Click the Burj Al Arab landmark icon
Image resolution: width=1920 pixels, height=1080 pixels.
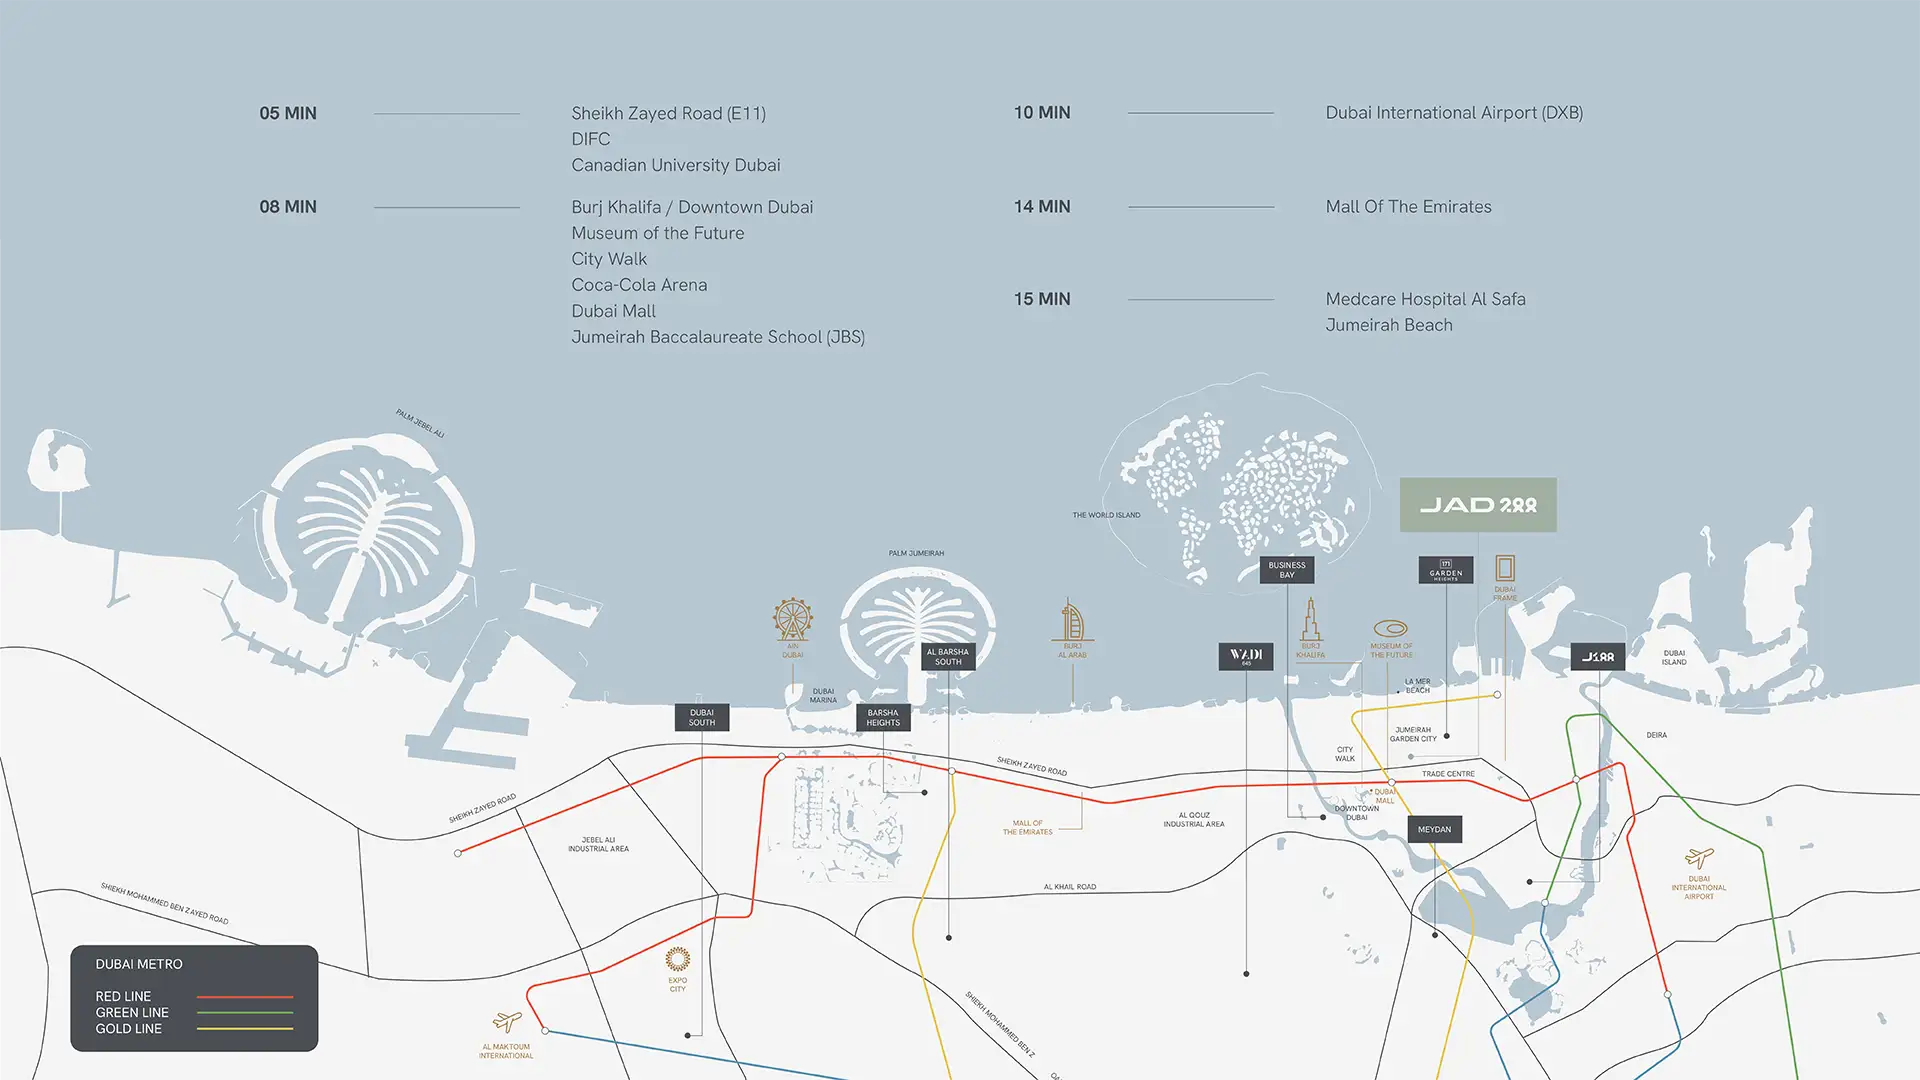point(1072,620)
